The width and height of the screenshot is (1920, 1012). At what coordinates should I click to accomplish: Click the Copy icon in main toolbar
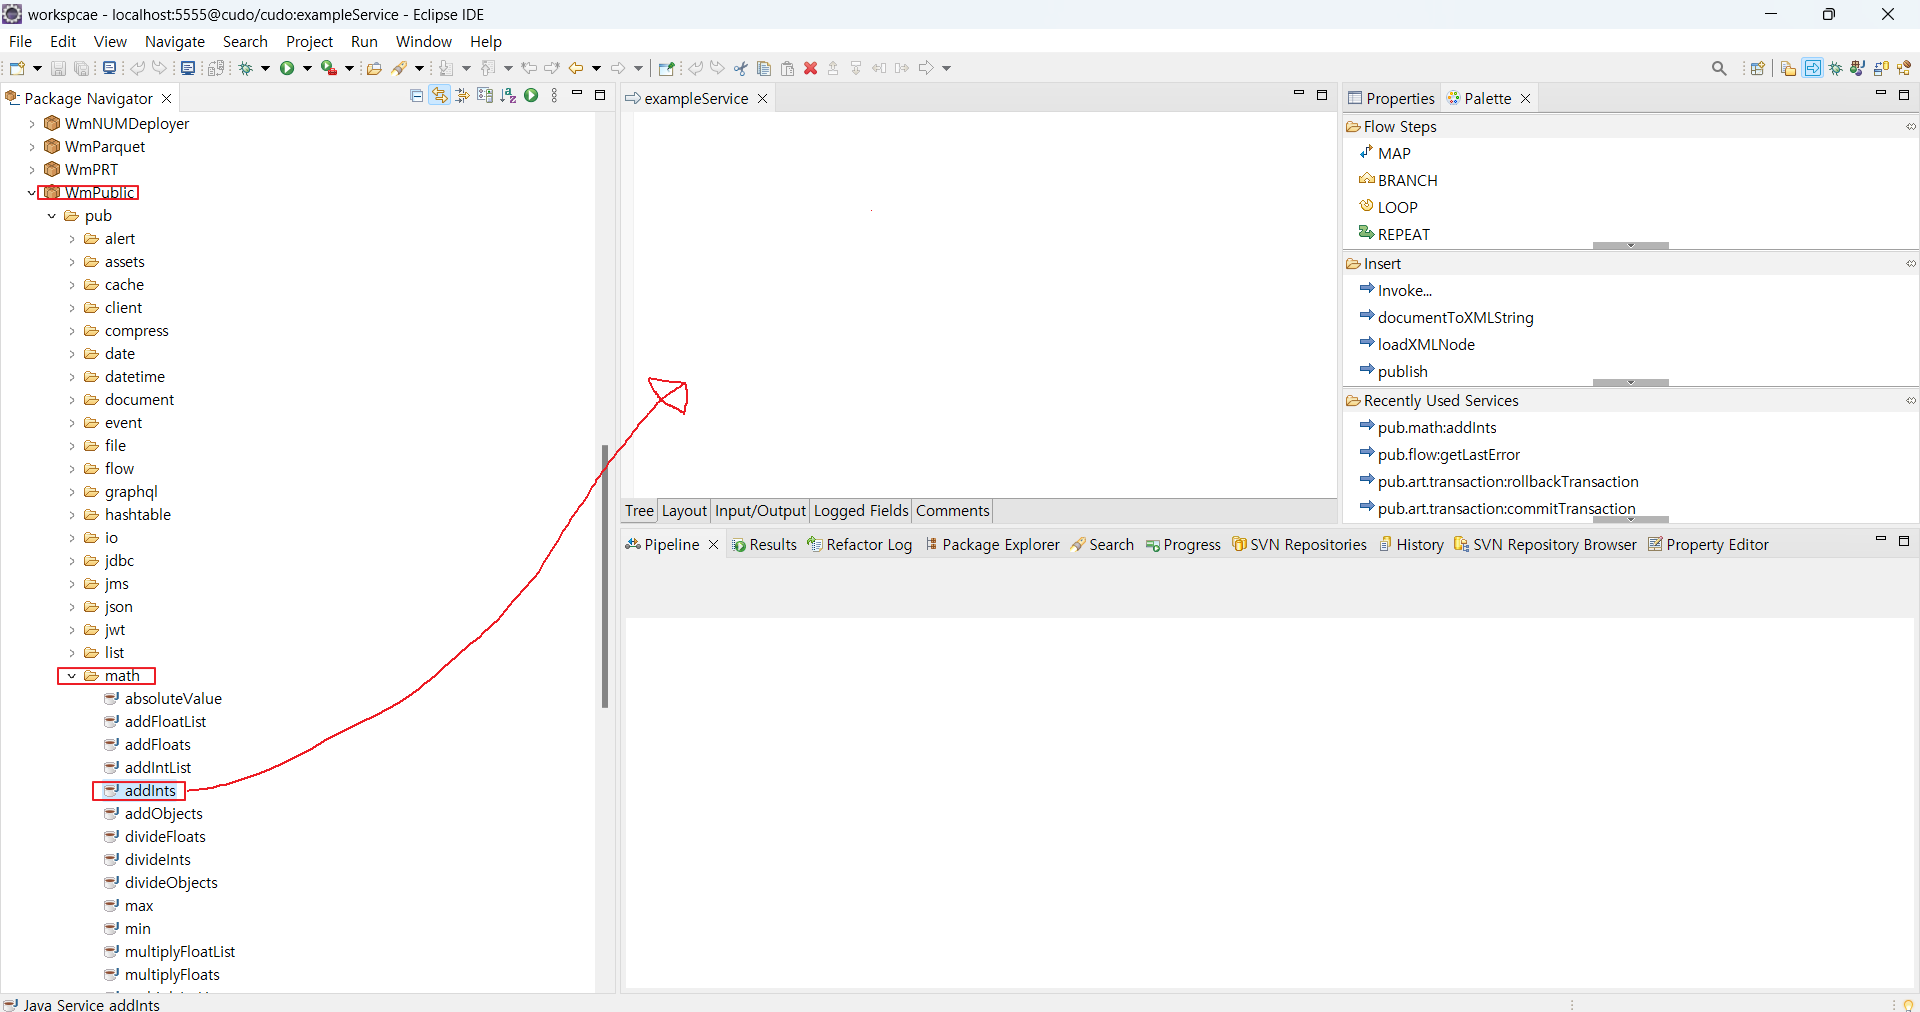764,68
